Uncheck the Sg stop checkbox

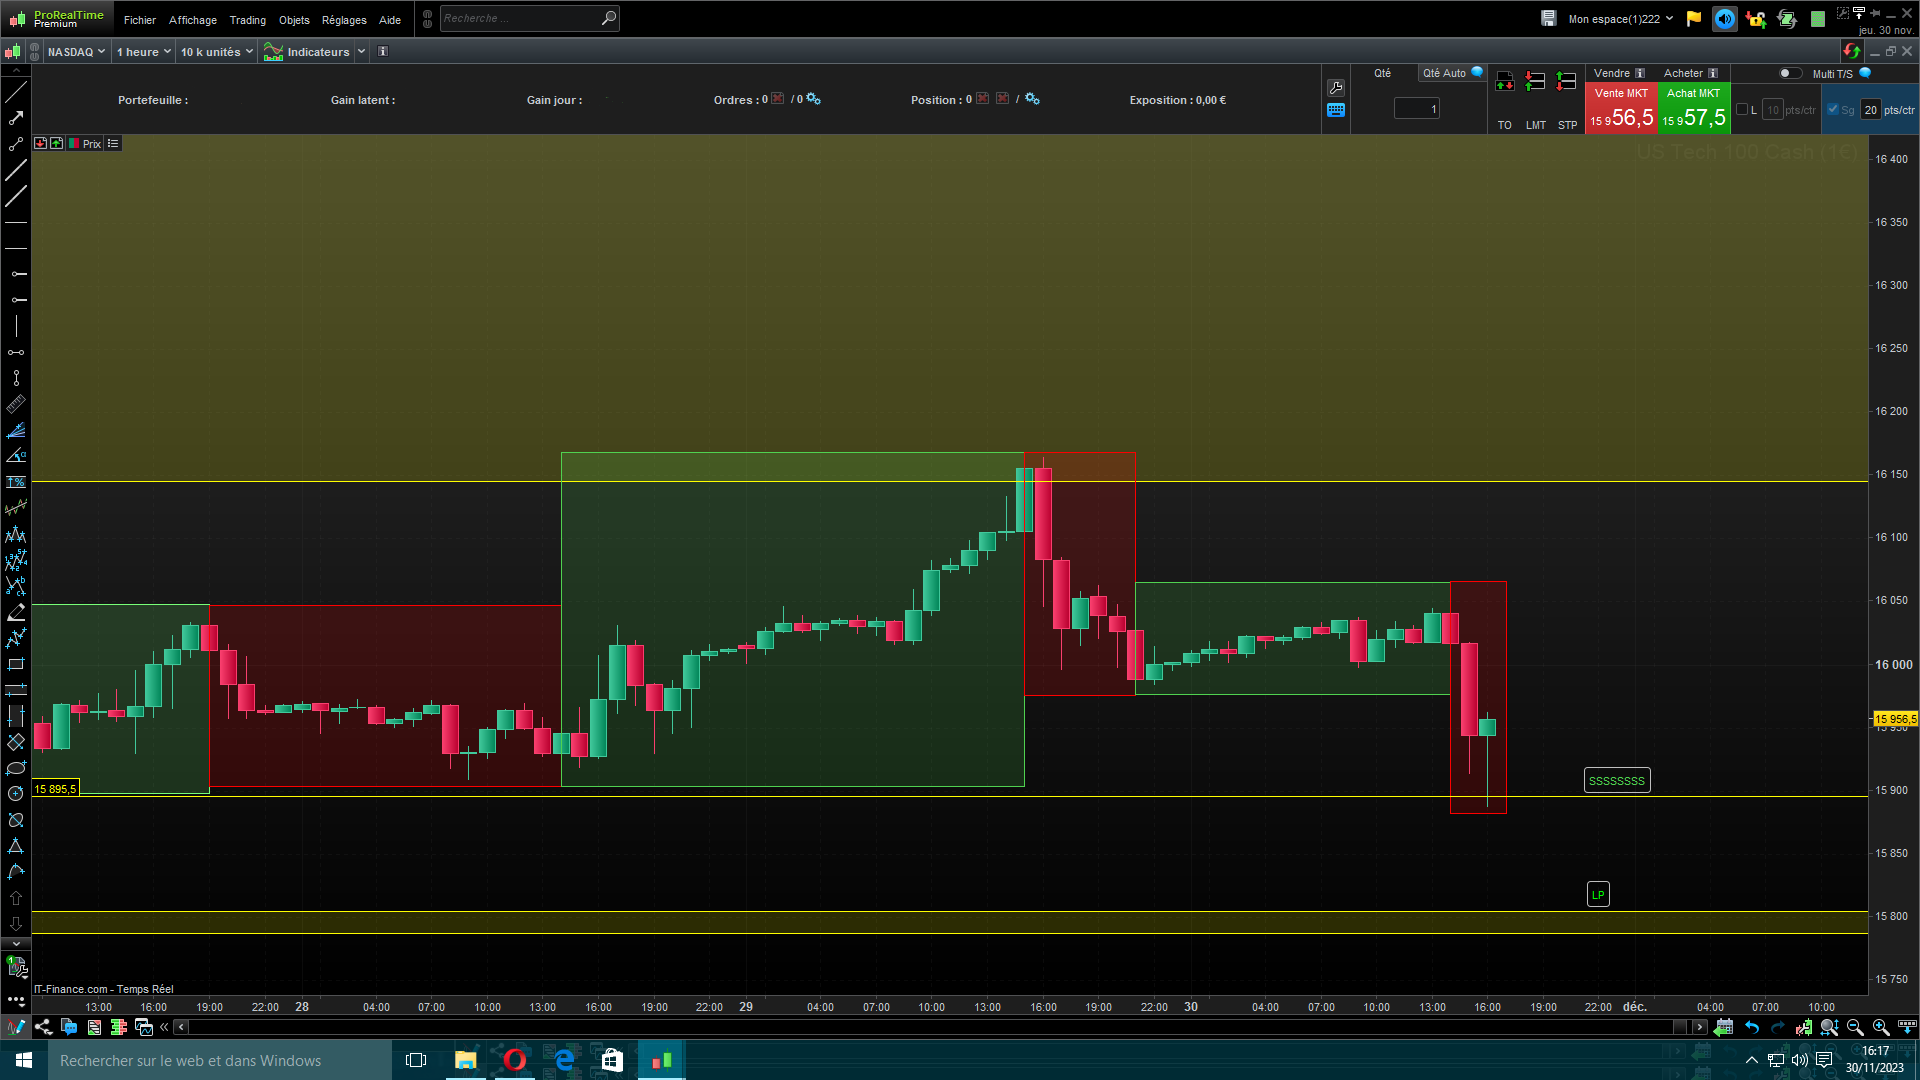pyautogui.click(x=1833, y=110)
